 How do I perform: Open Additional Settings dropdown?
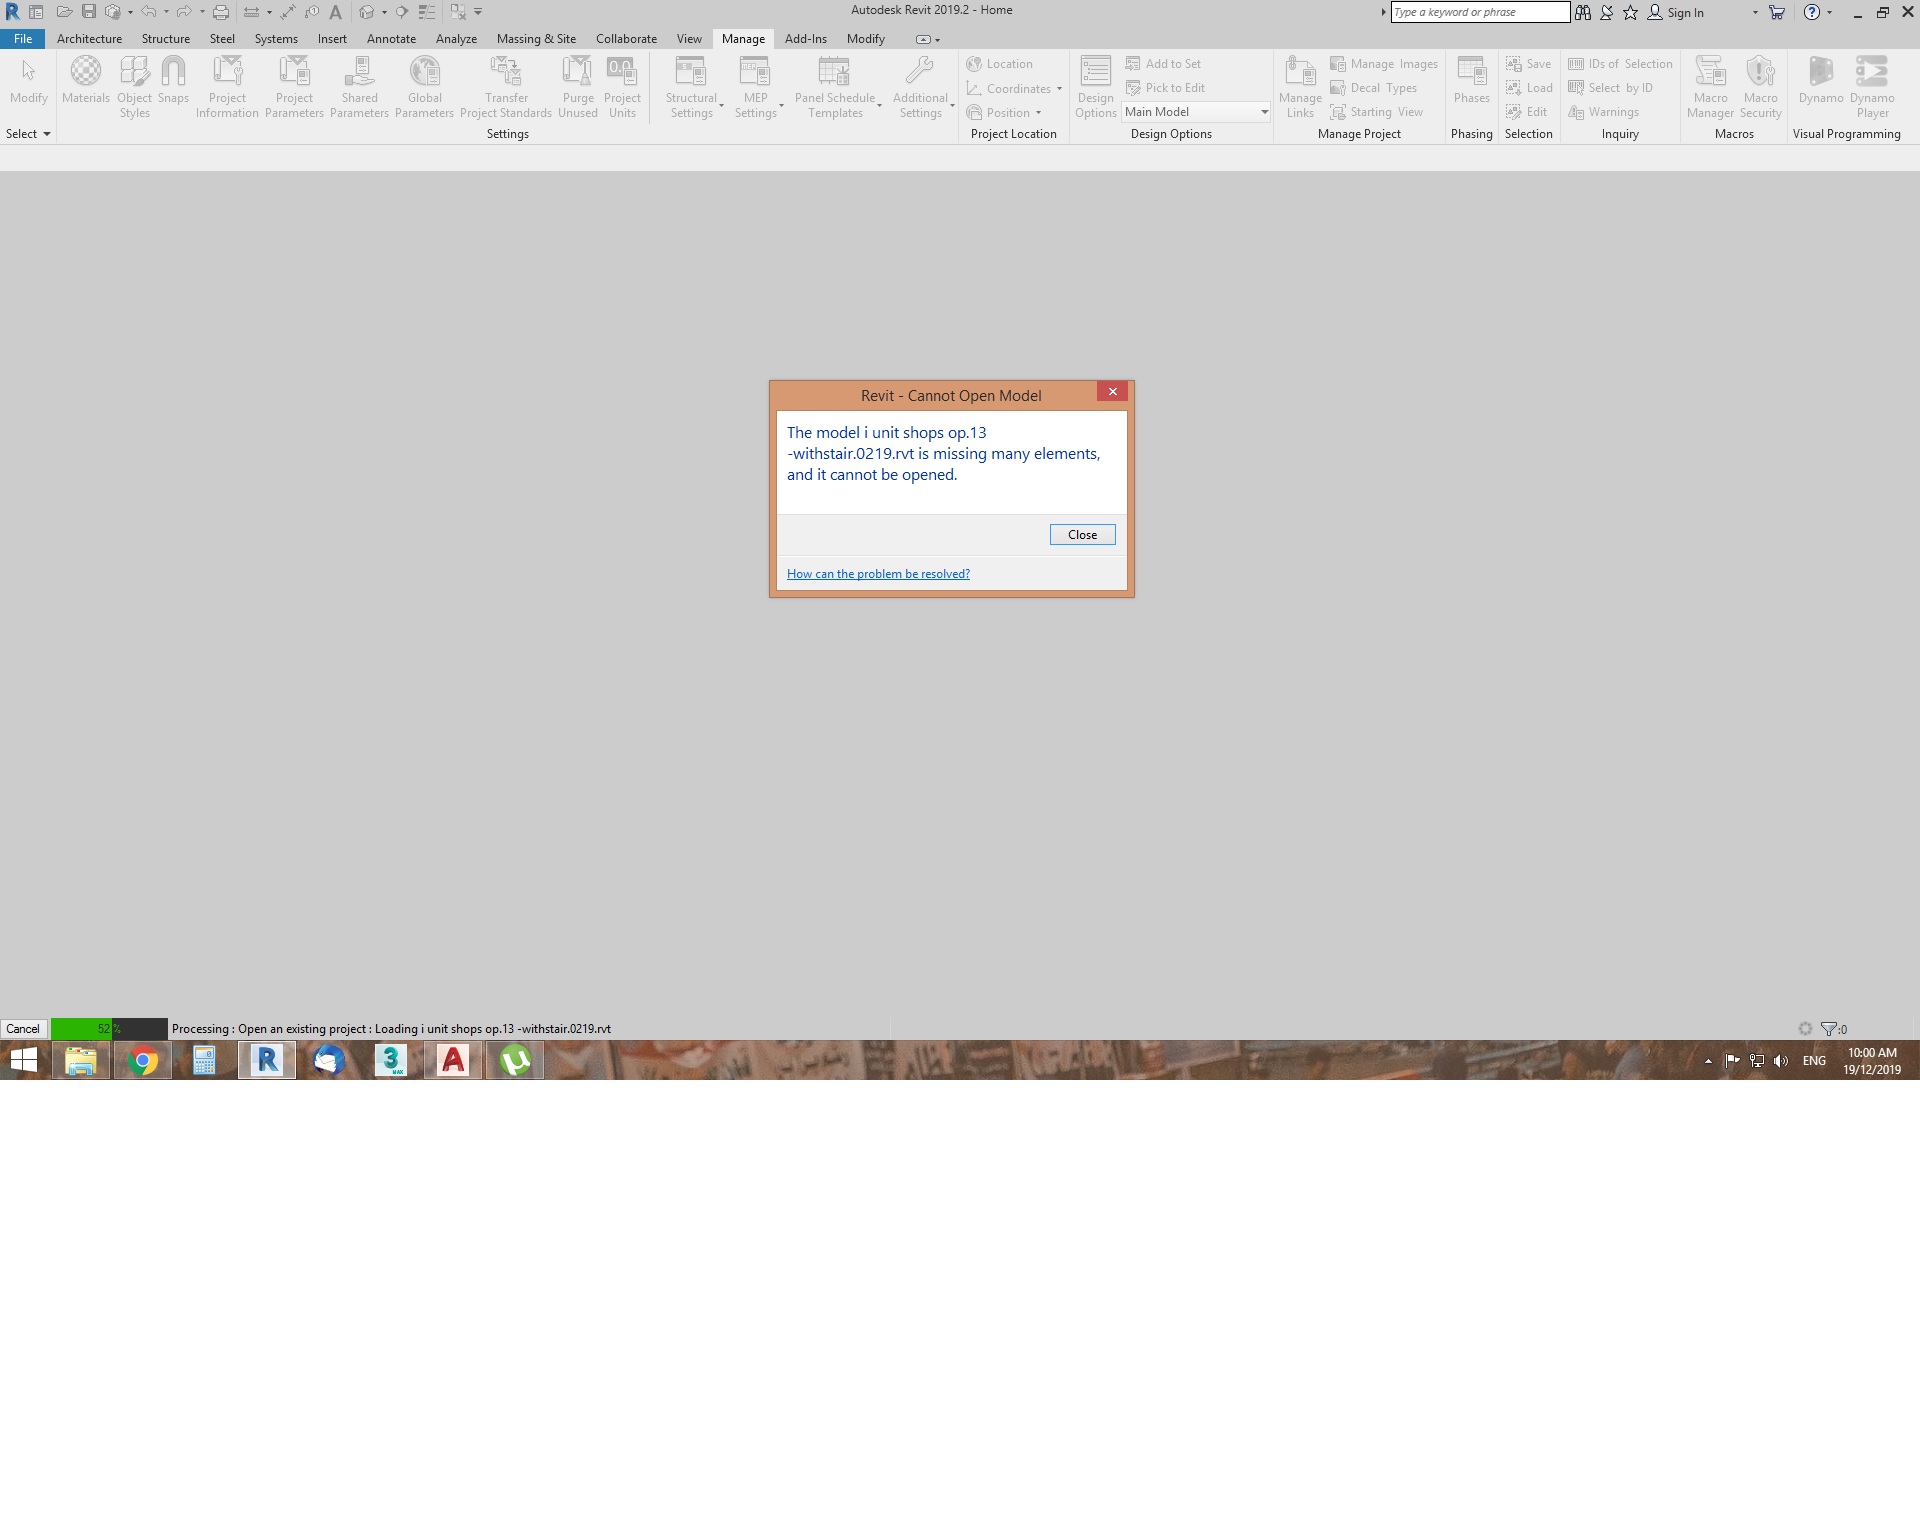point(921,86)
